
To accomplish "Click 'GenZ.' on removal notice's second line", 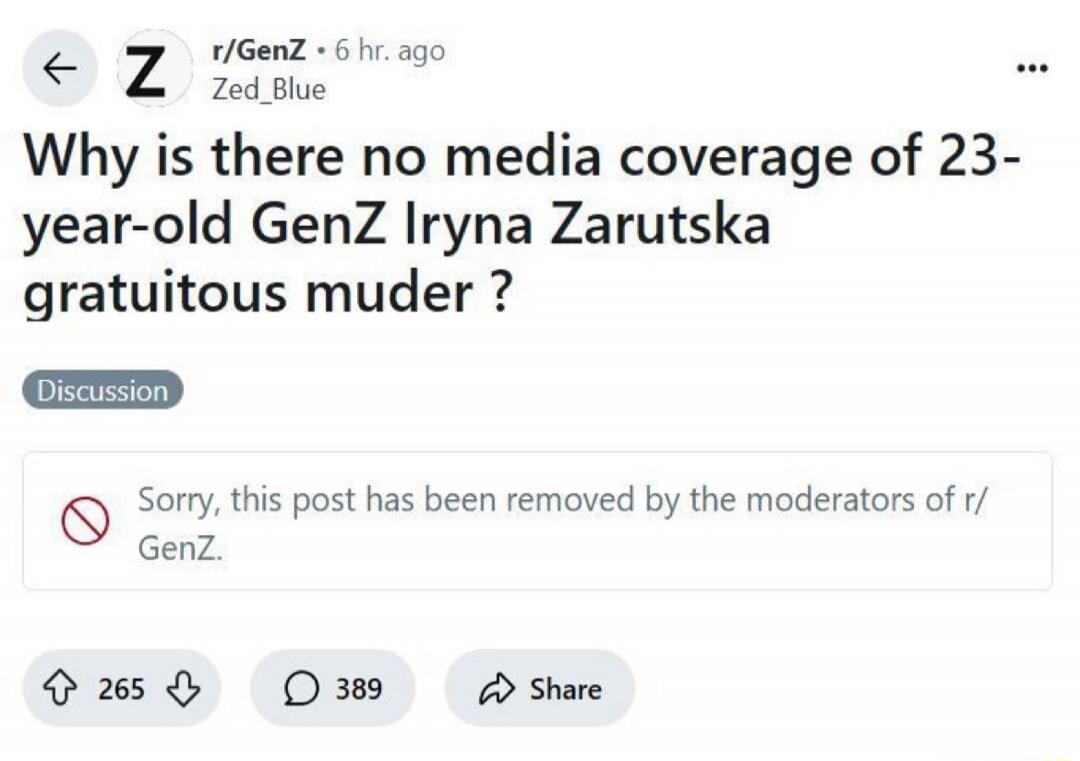I will 180,548.
